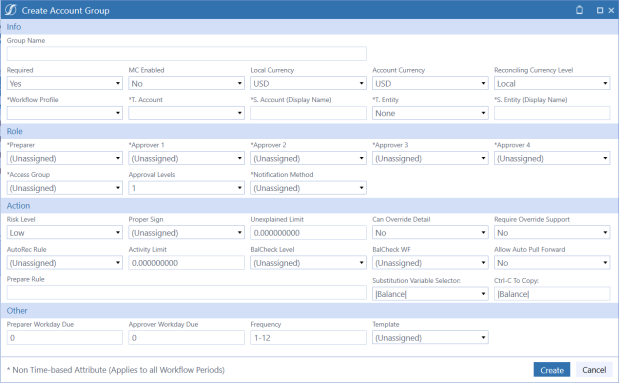Image resolution: width=619 pixels, height=383 pixels.
Task: Maximize the Create Account Group dialog
Action: 600,10
